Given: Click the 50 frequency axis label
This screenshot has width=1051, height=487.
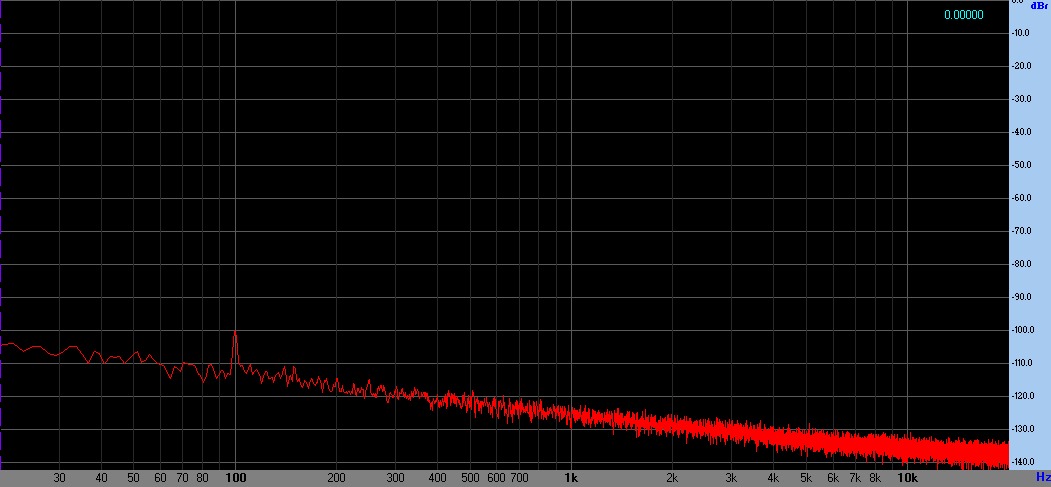Looking at the screenshot, I should pos(134,478).
